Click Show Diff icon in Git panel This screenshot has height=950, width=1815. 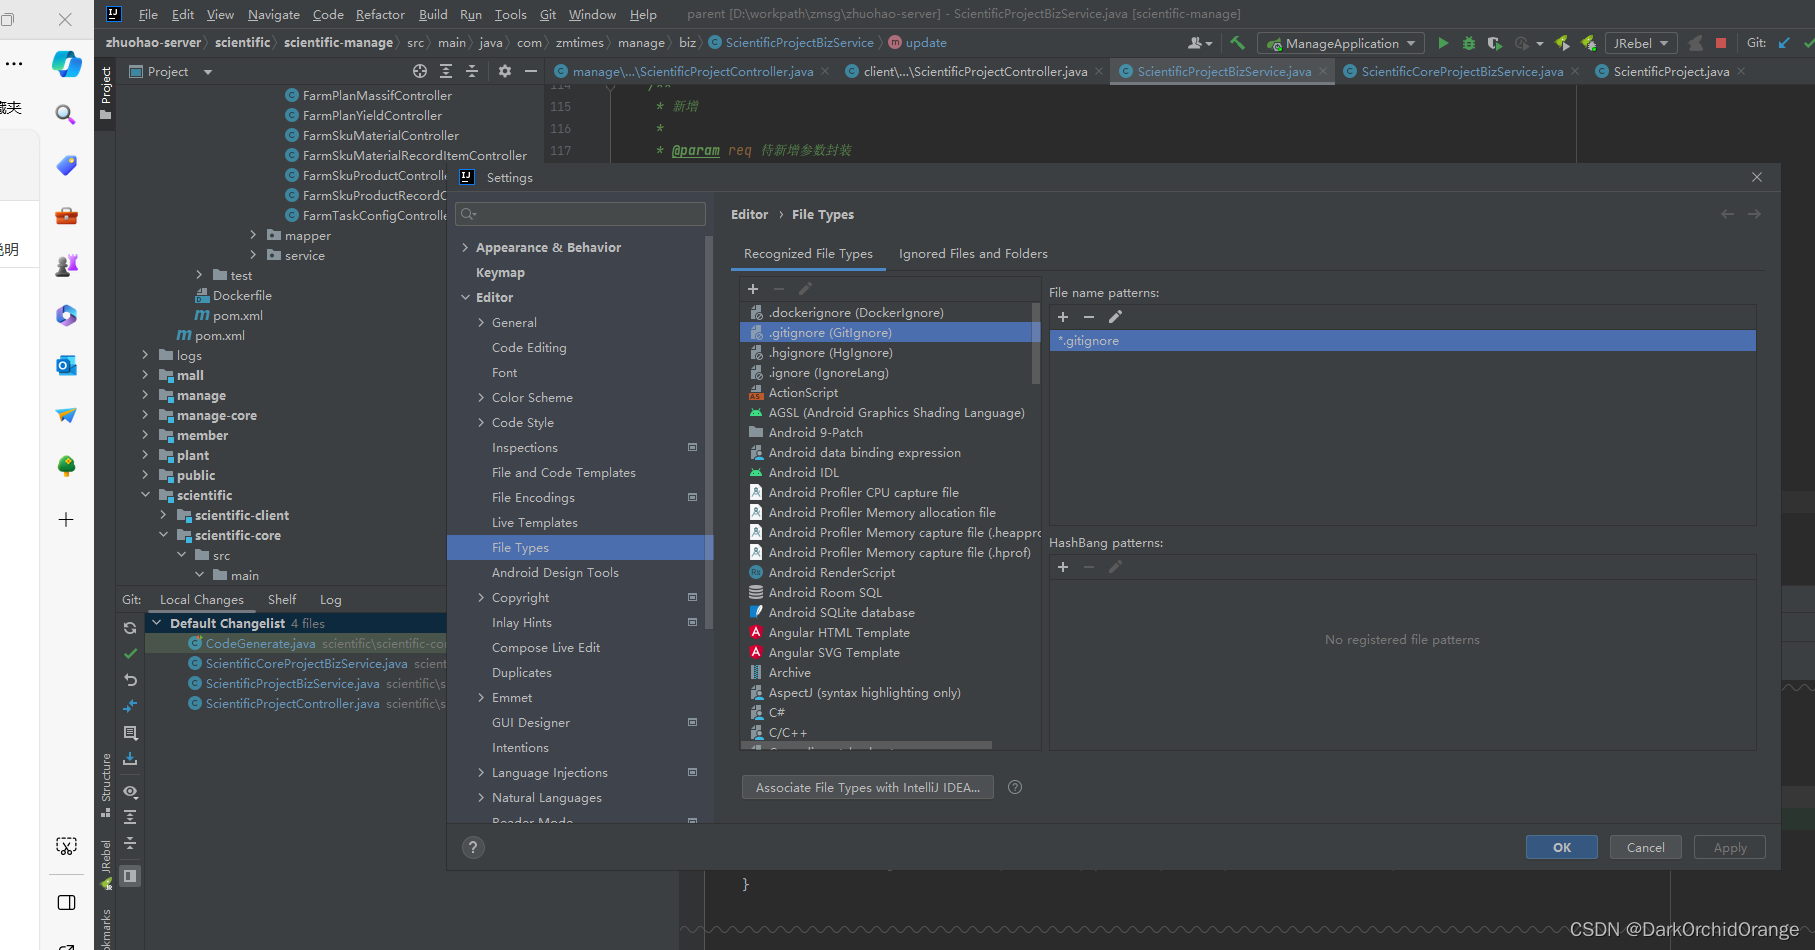[x=130, y=706]
